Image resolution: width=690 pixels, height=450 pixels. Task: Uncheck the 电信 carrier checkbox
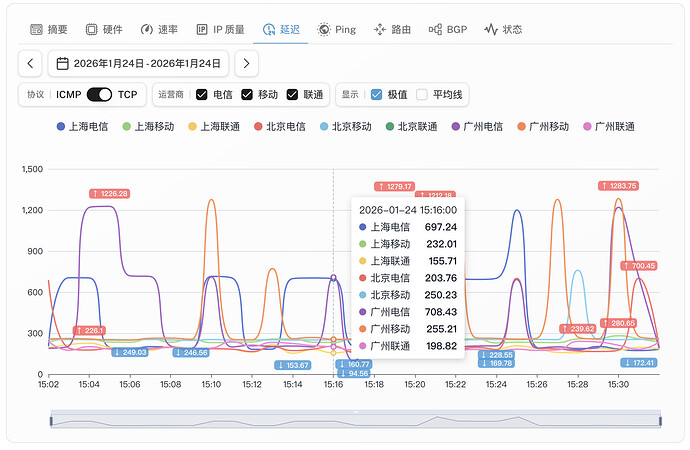point(202,95)
